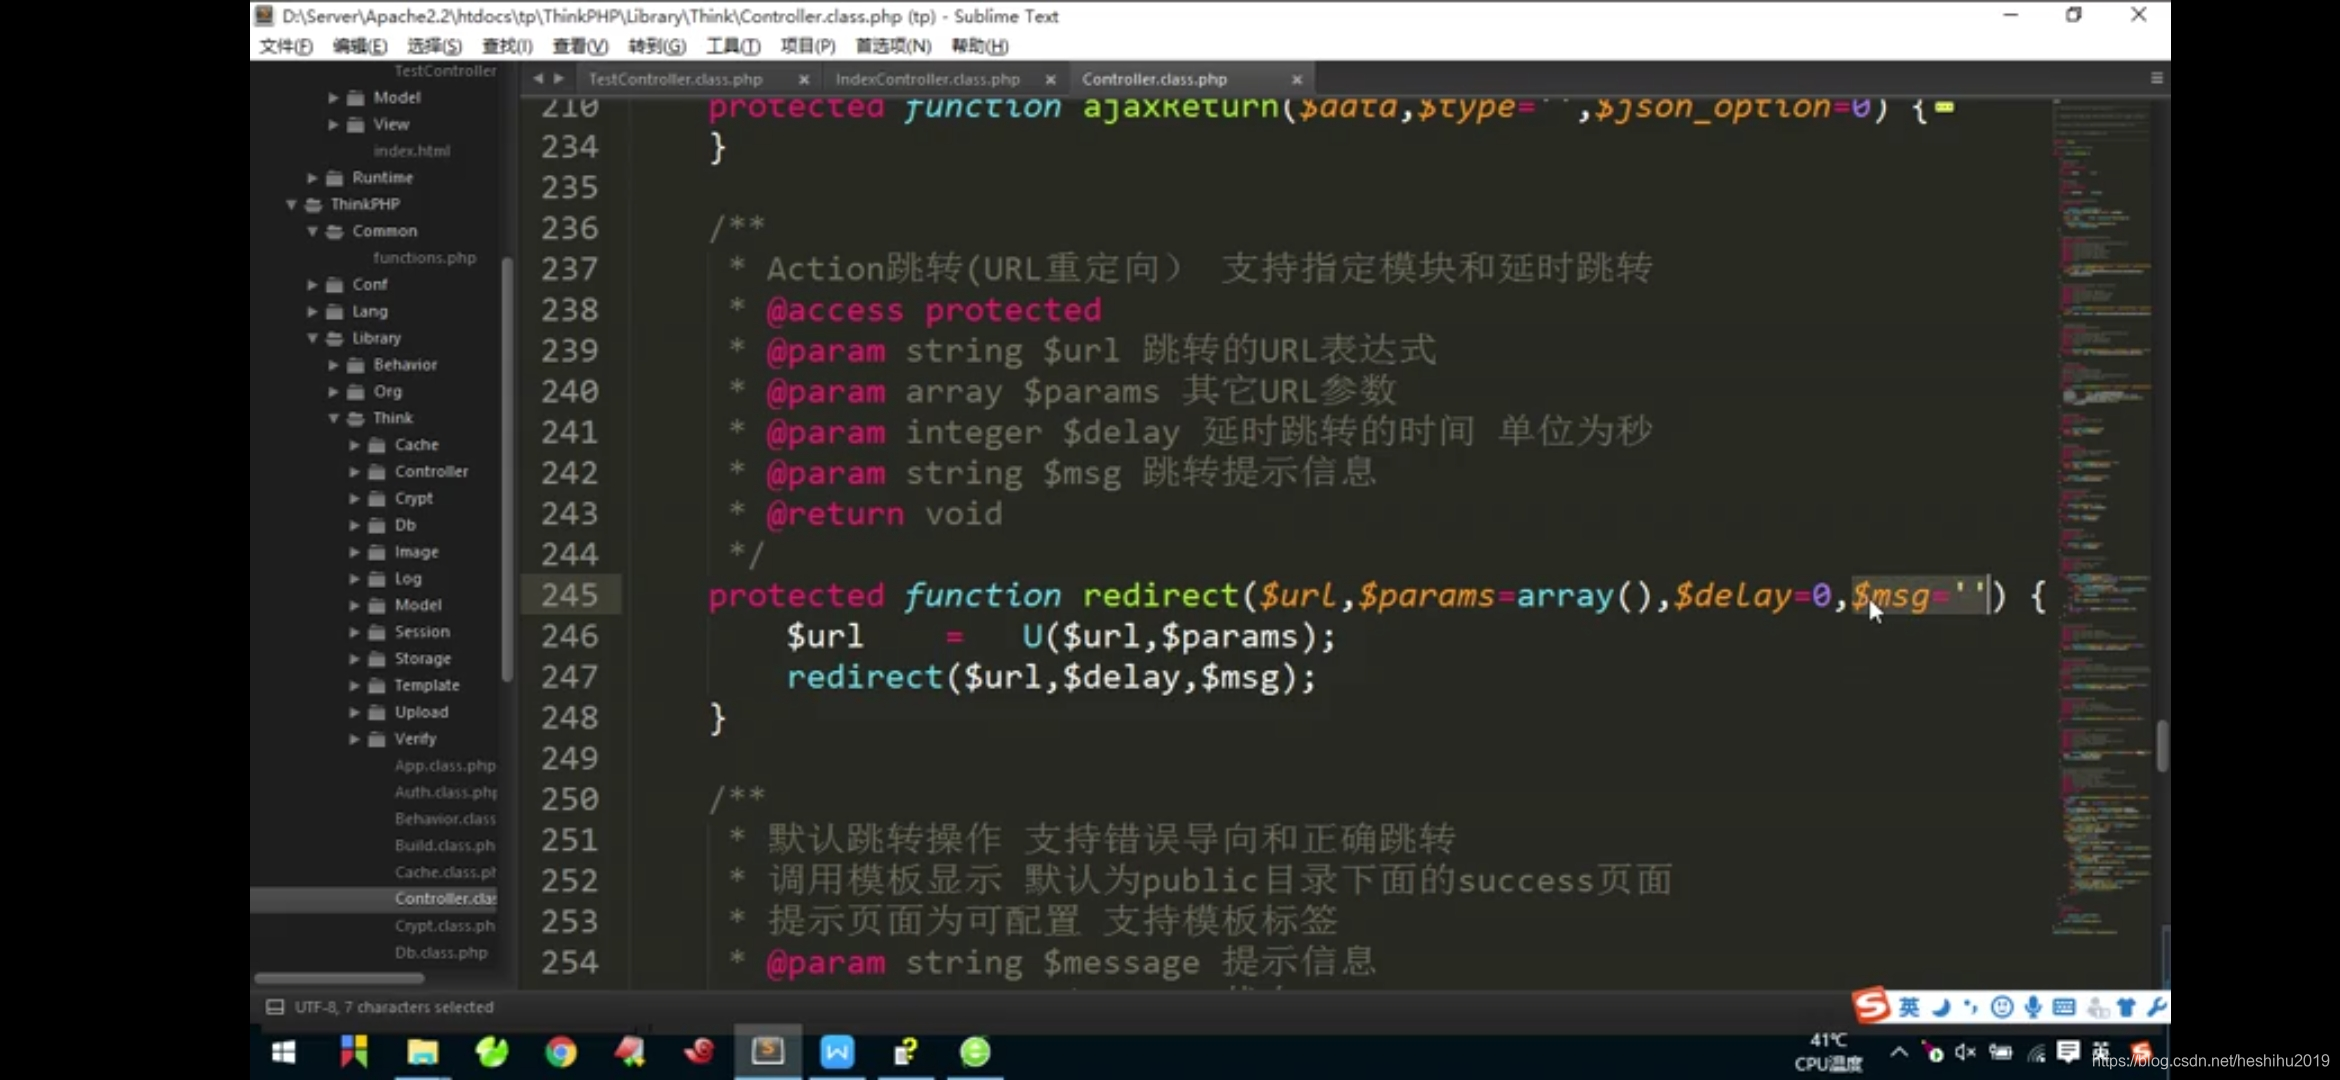Collapse the Common folder

[x=312, y=231]
